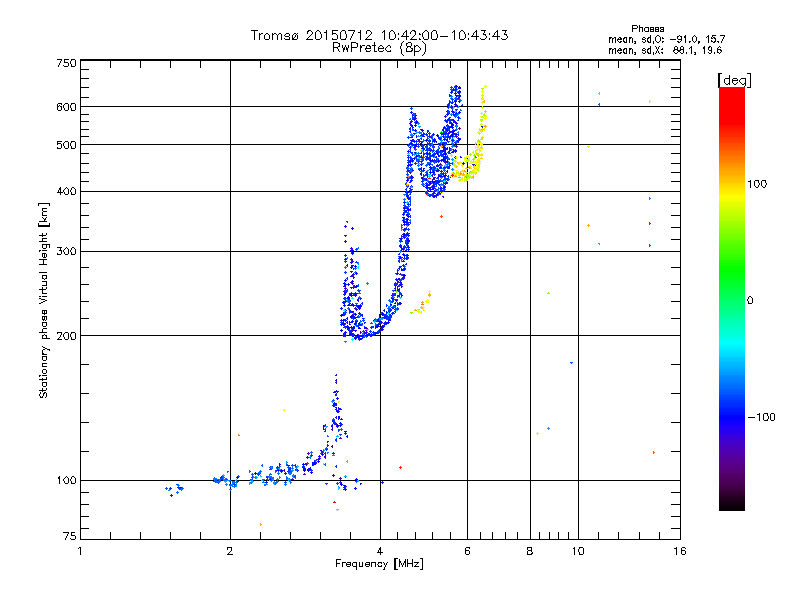Click the x-axis tick label '10'
The width and height of the screenshot is (800, 600).
[x=578, y=551]
